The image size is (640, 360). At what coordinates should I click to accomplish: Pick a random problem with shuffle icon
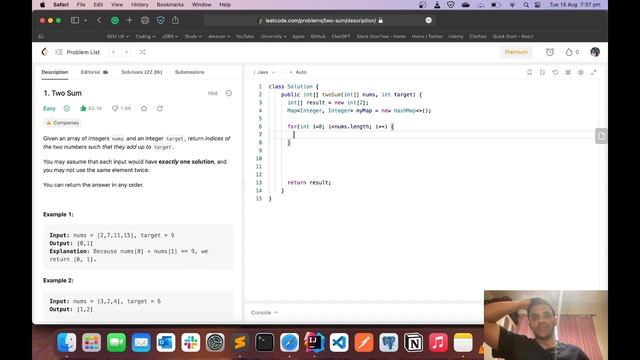click(142, 52)
